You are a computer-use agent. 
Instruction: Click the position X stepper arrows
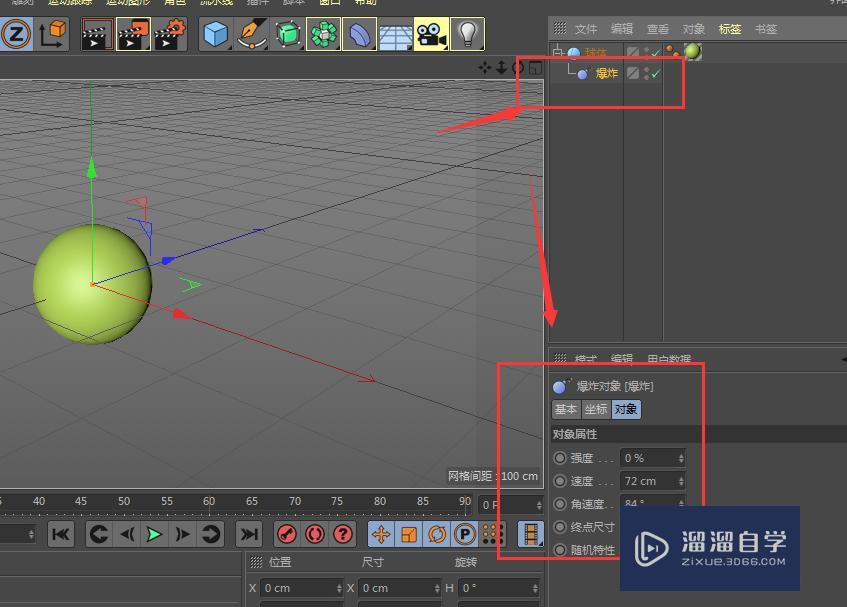[339, 588]
